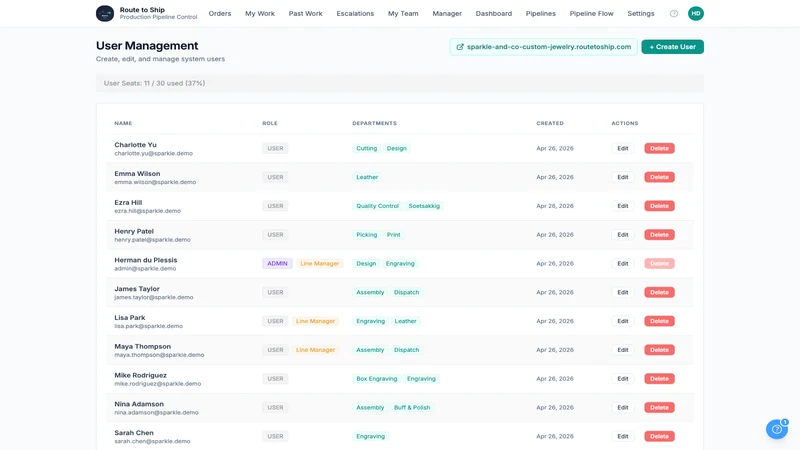The image size is (800, 450).
Task: Click Sarah Chen's Engraving tag
Action: (x=370, y=437)
